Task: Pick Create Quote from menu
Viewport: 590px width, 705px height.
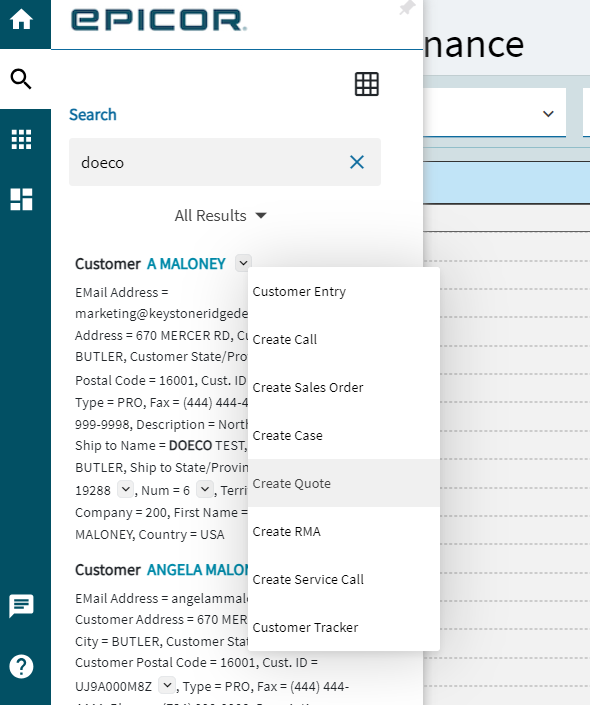Action: tap(344, 483)
